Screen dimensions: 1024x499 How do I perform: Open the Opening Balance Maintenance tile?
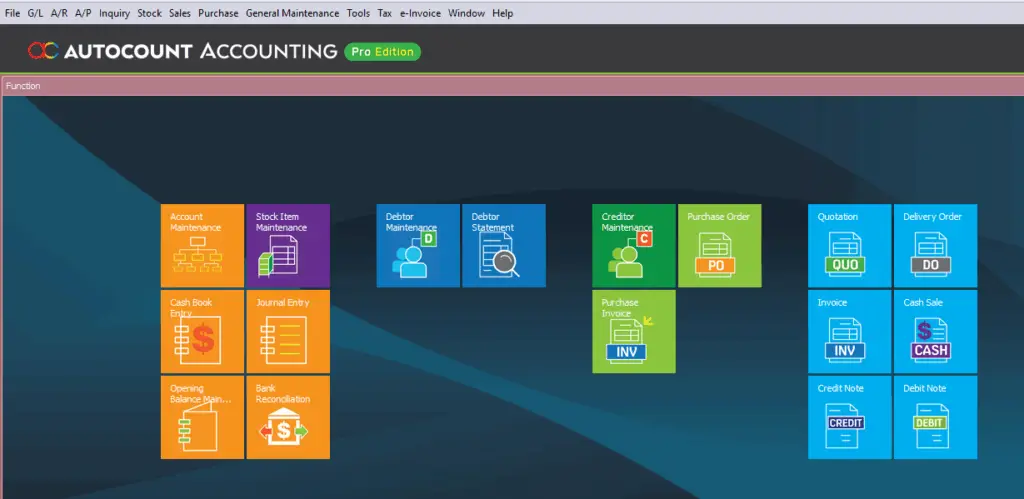coord(202,417)
